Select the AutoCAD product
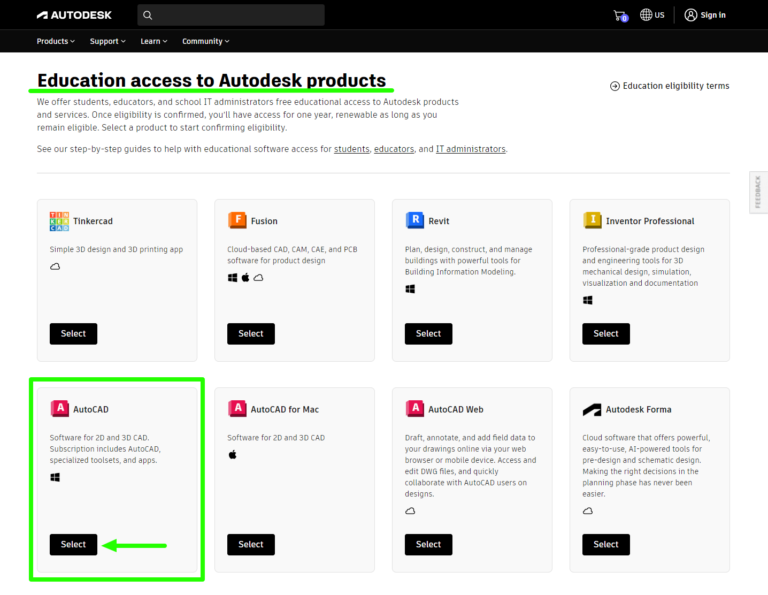The width and height of the screenshot is (768, 595). [73, 545]
